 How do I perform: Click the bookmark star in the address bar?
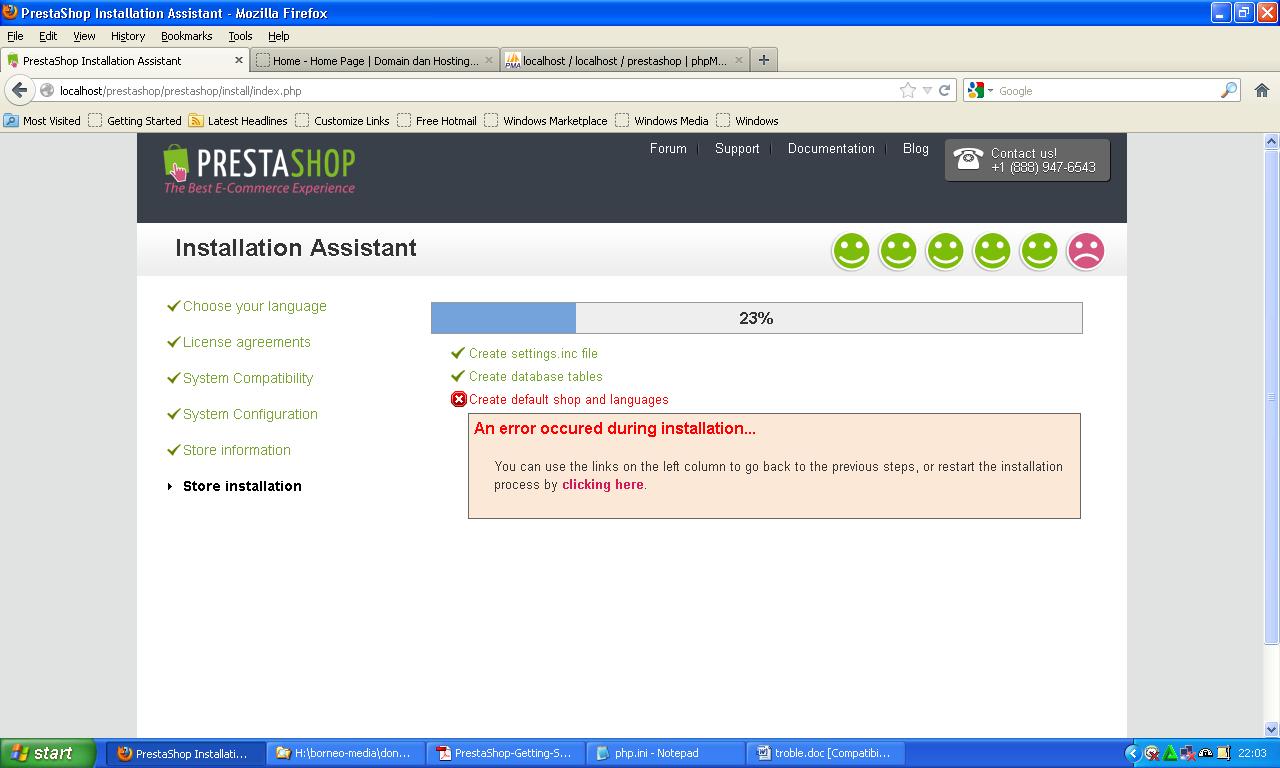point(908,90)
